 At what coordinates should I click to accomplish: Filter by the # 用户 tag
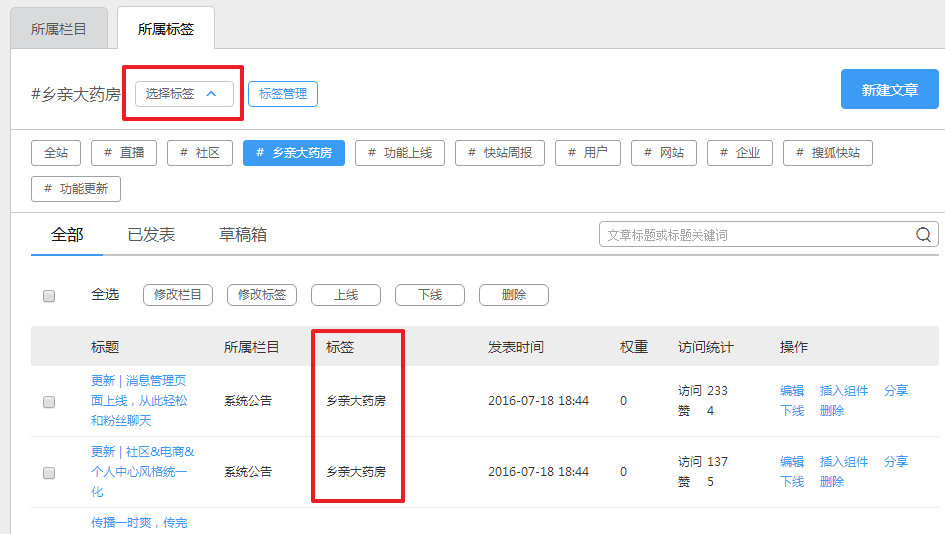588,152
